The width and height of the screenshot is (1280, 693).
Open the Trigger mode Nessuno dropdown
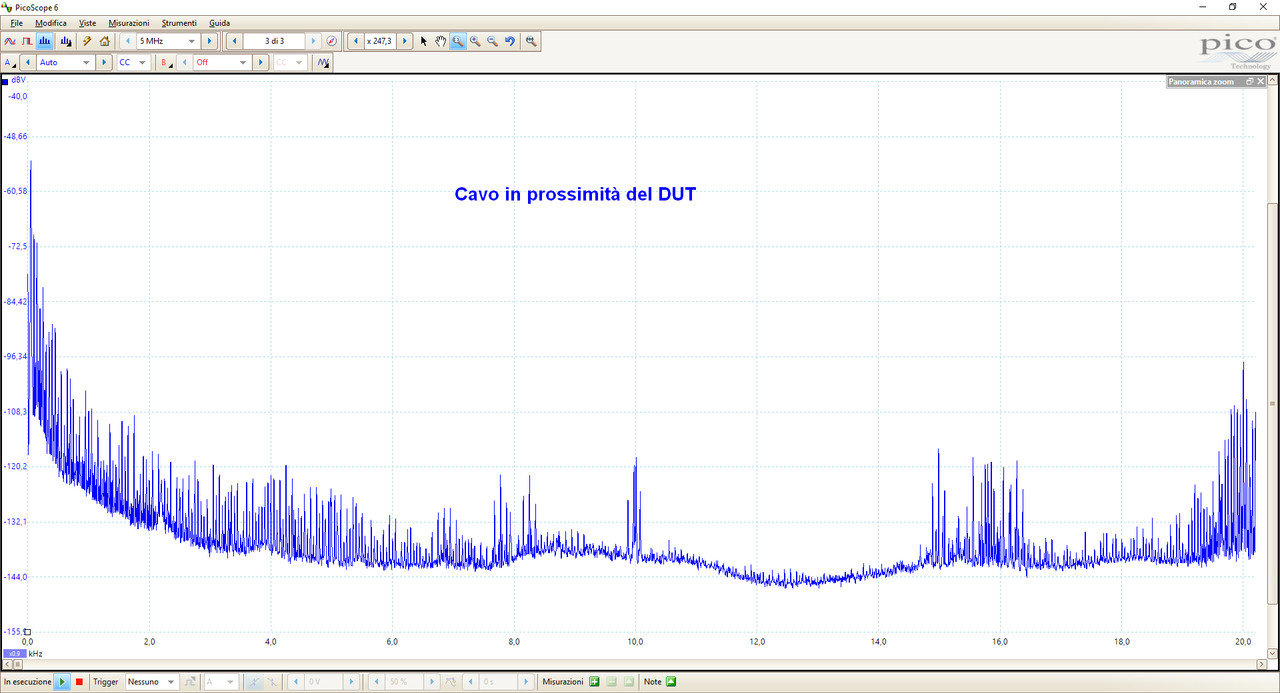[151, 682]
